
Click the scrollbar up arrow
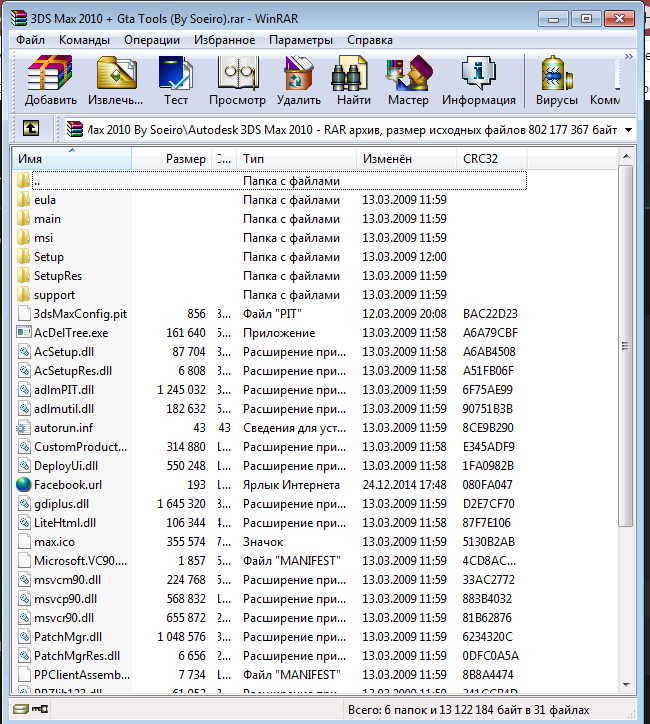click(x=626, y=156)
